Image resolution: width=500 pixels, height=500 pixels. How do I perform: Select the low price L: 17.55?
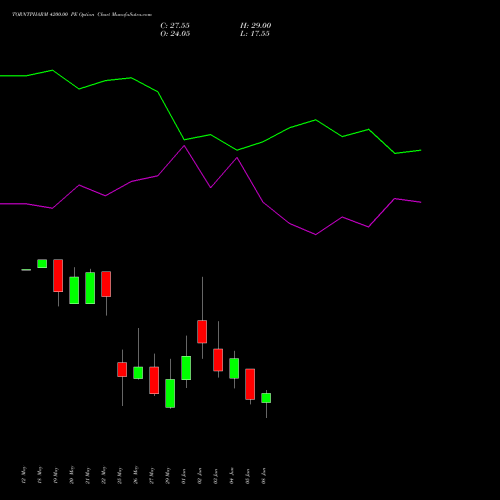255,34
